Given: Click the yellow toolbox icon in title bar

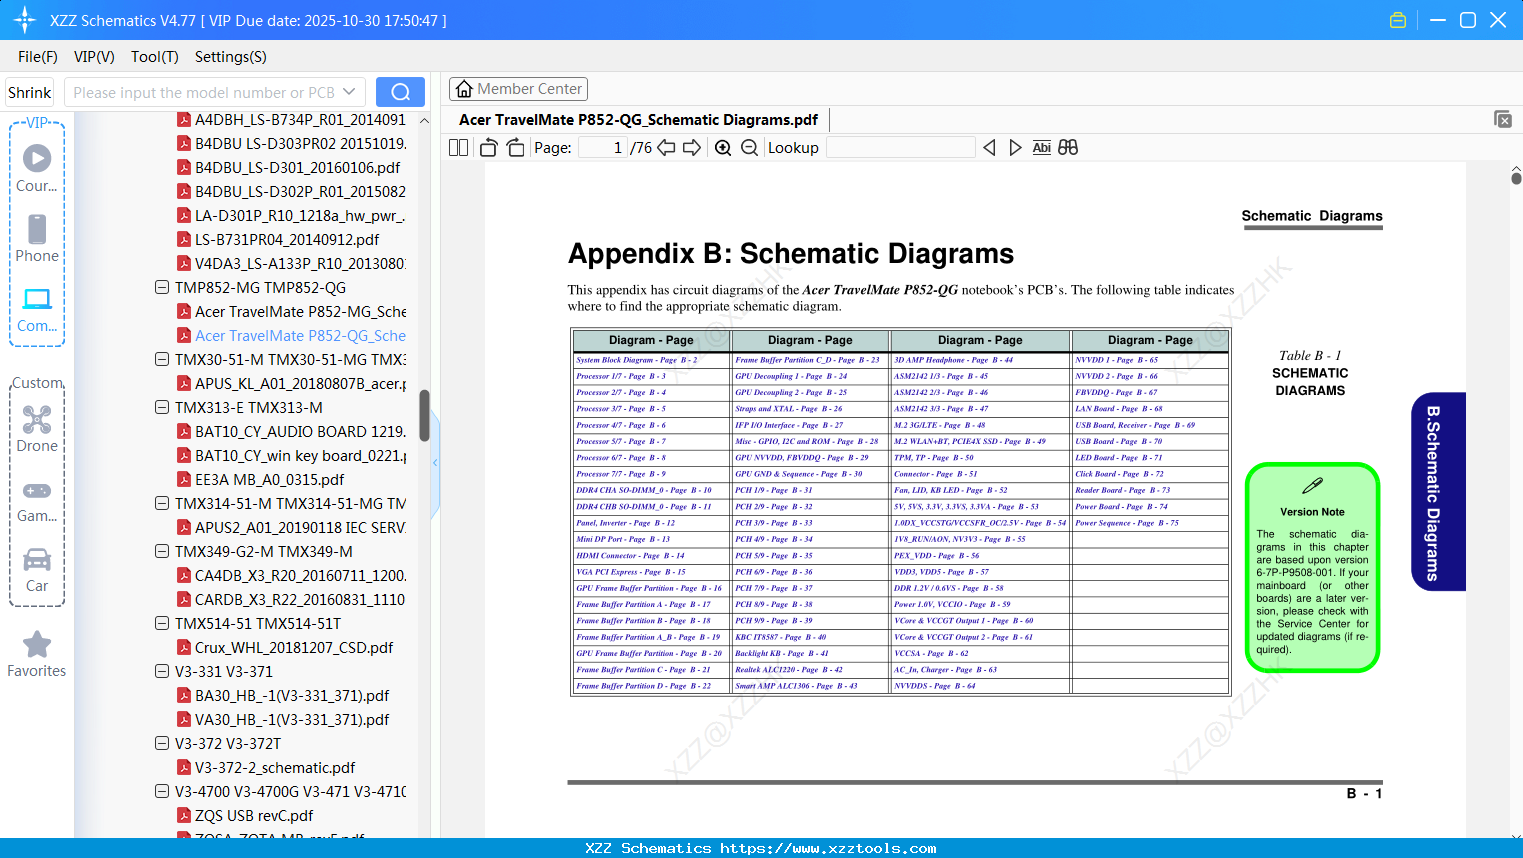Looking at the screenshot, I should coord(1398,20).
